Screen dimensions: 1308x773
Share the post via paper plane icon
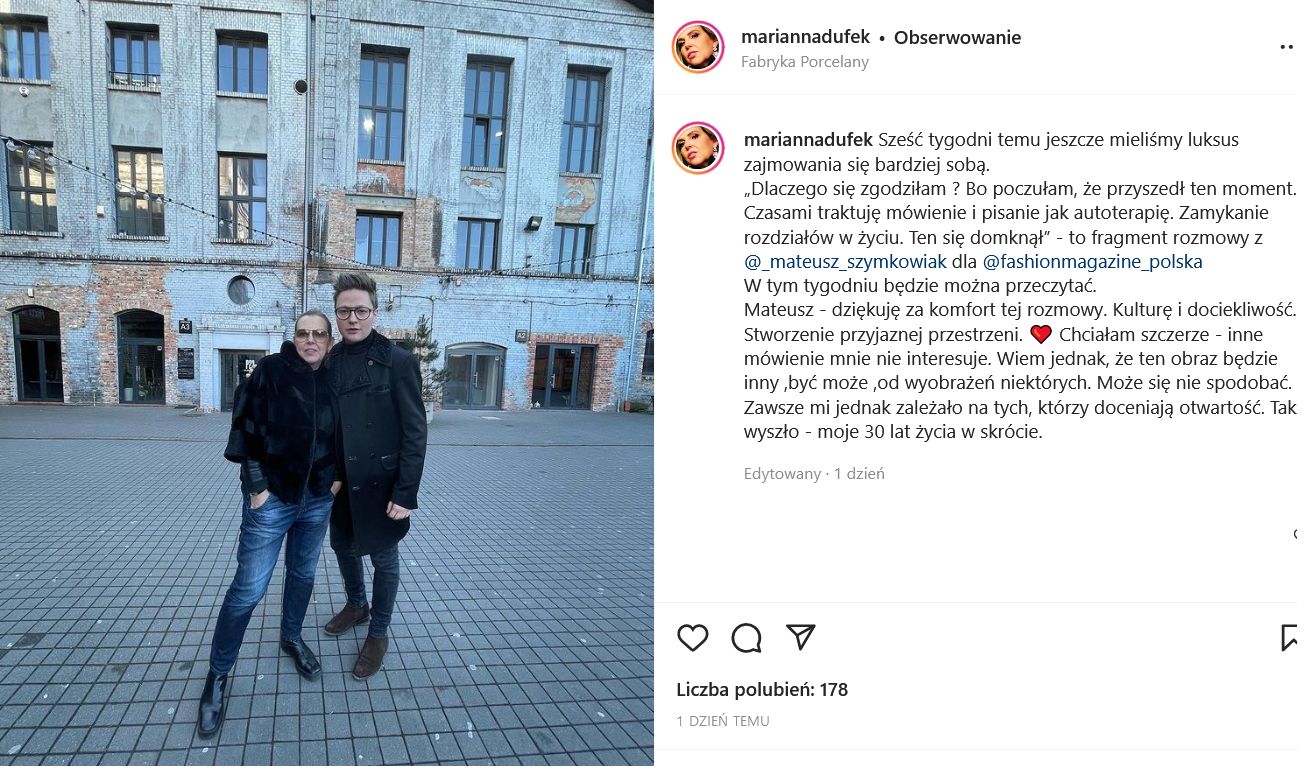800,637
